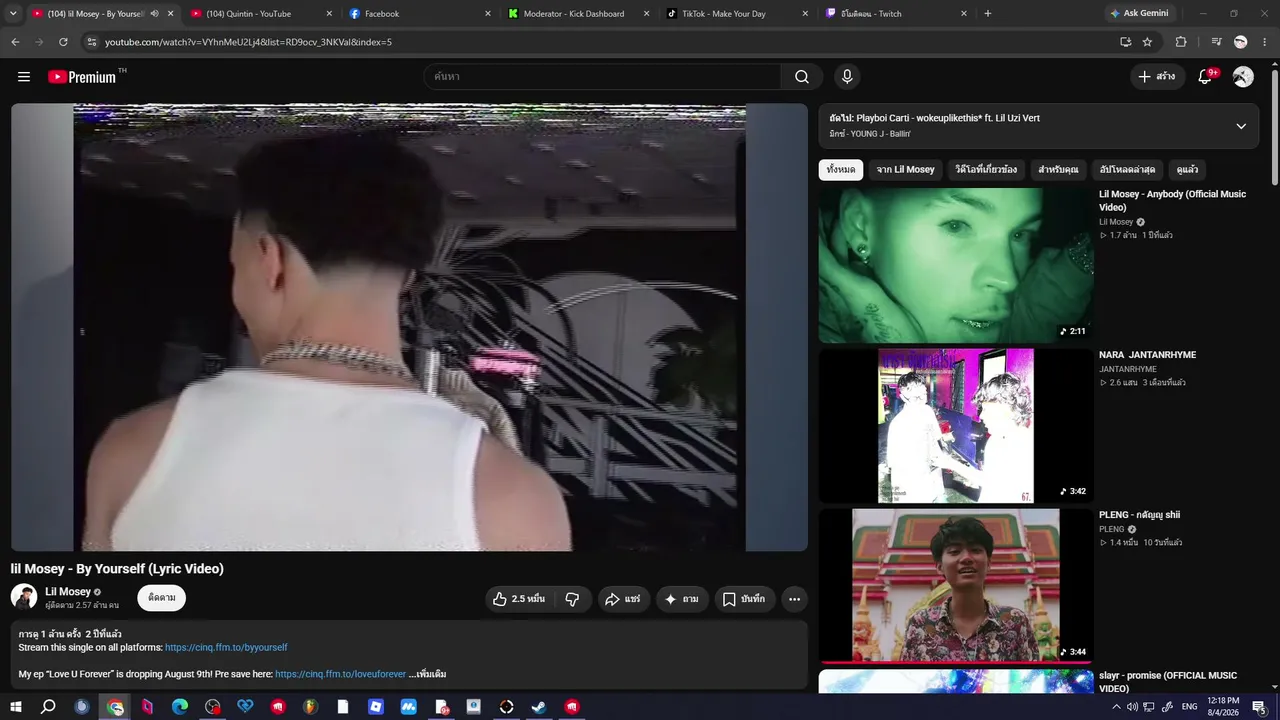The image size is (1280, 720).
Task: Reload the page in Chrome
Action: point(63,42)
